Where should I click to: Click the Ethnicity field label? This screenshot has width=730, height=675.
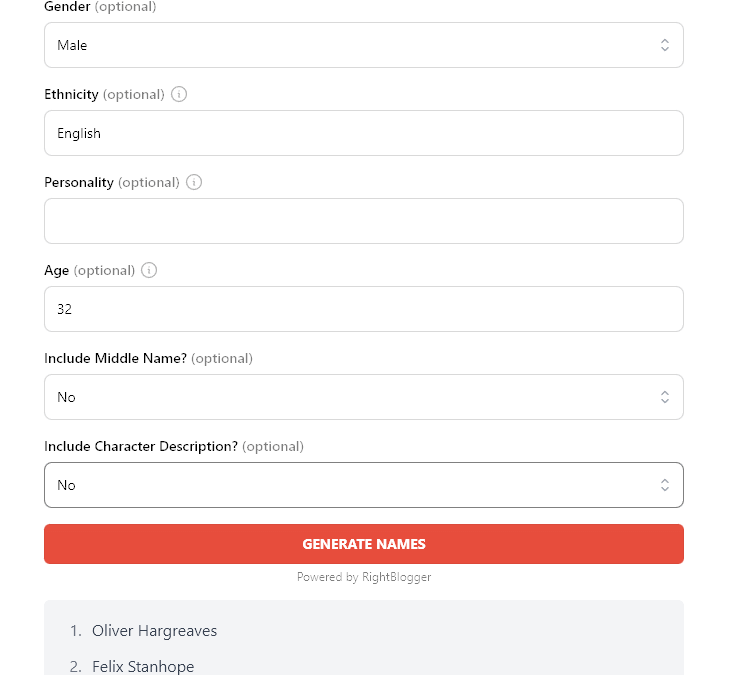[x=71, y=95]
